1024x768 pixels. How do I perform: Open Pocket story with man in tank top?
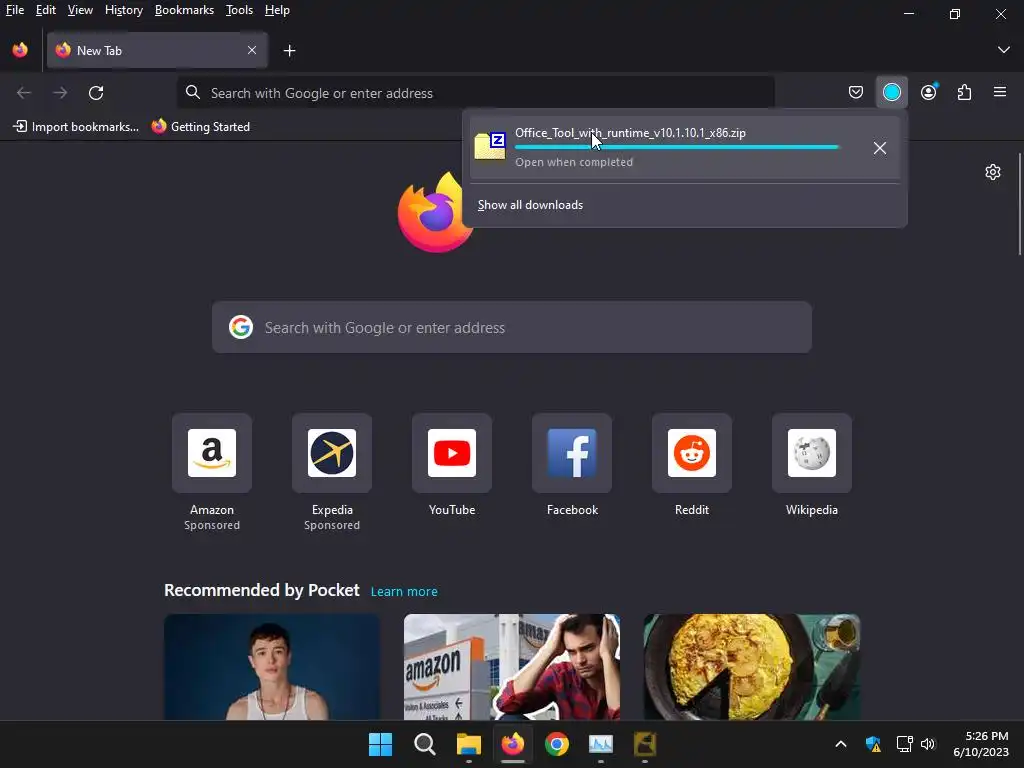(272, 667)
